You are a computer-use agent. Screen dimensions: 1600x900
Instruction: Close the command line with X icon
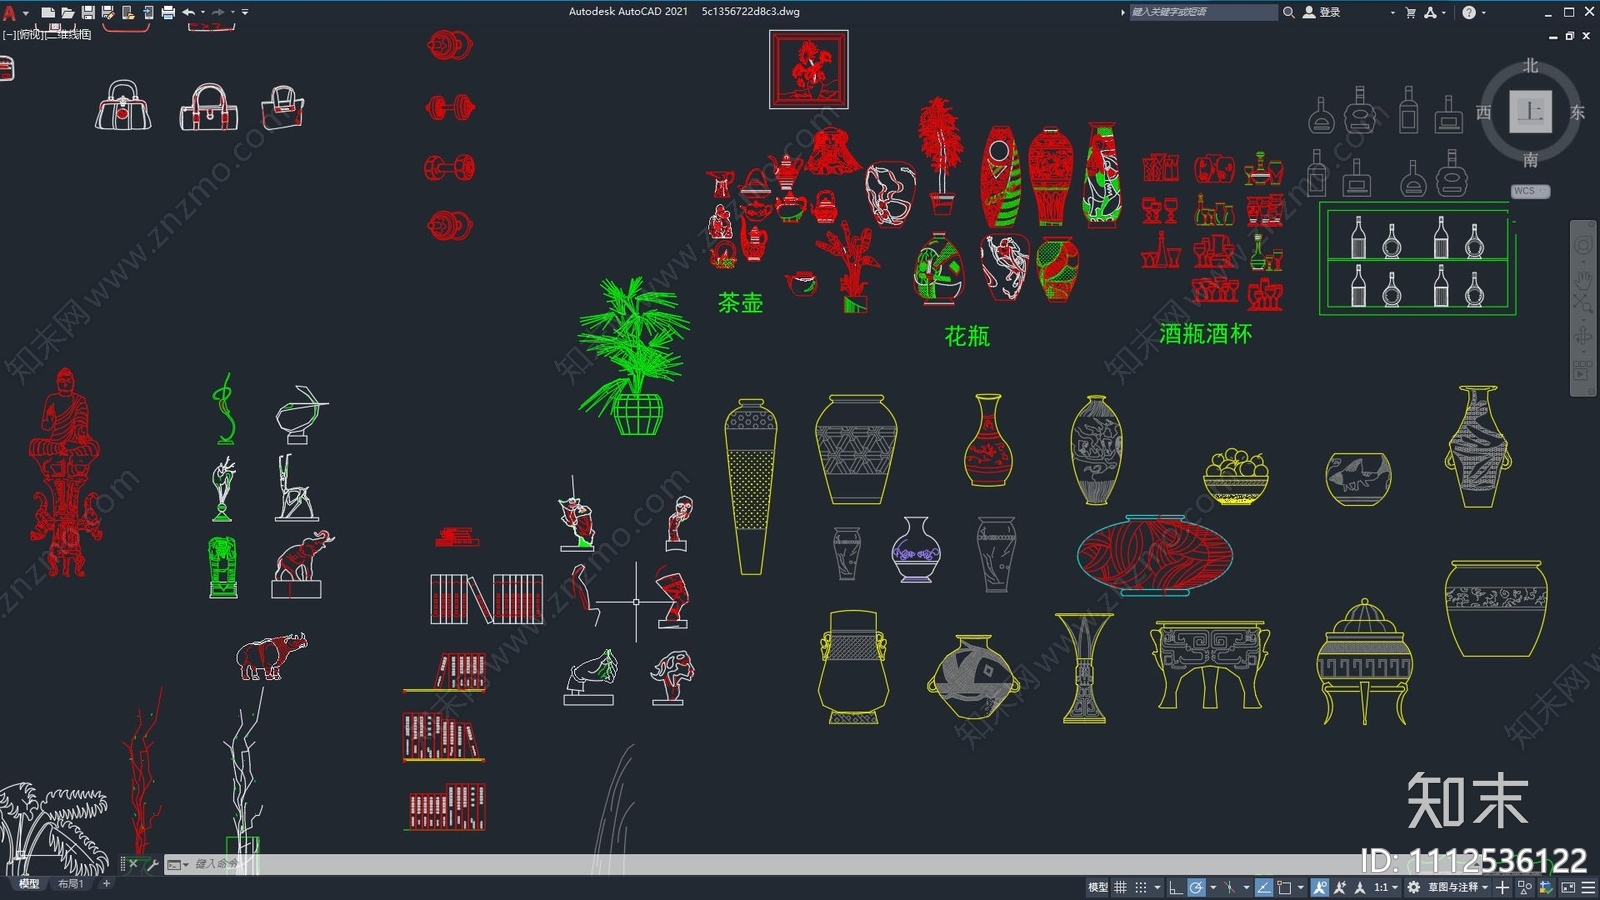133,864
